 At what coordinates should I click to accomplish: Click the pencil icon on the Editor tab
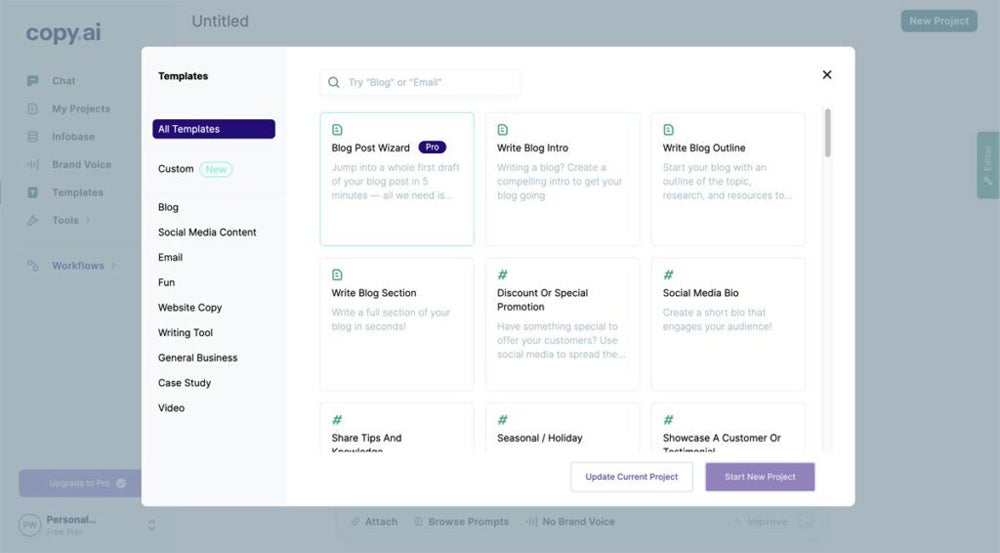[x=988, y=181]
